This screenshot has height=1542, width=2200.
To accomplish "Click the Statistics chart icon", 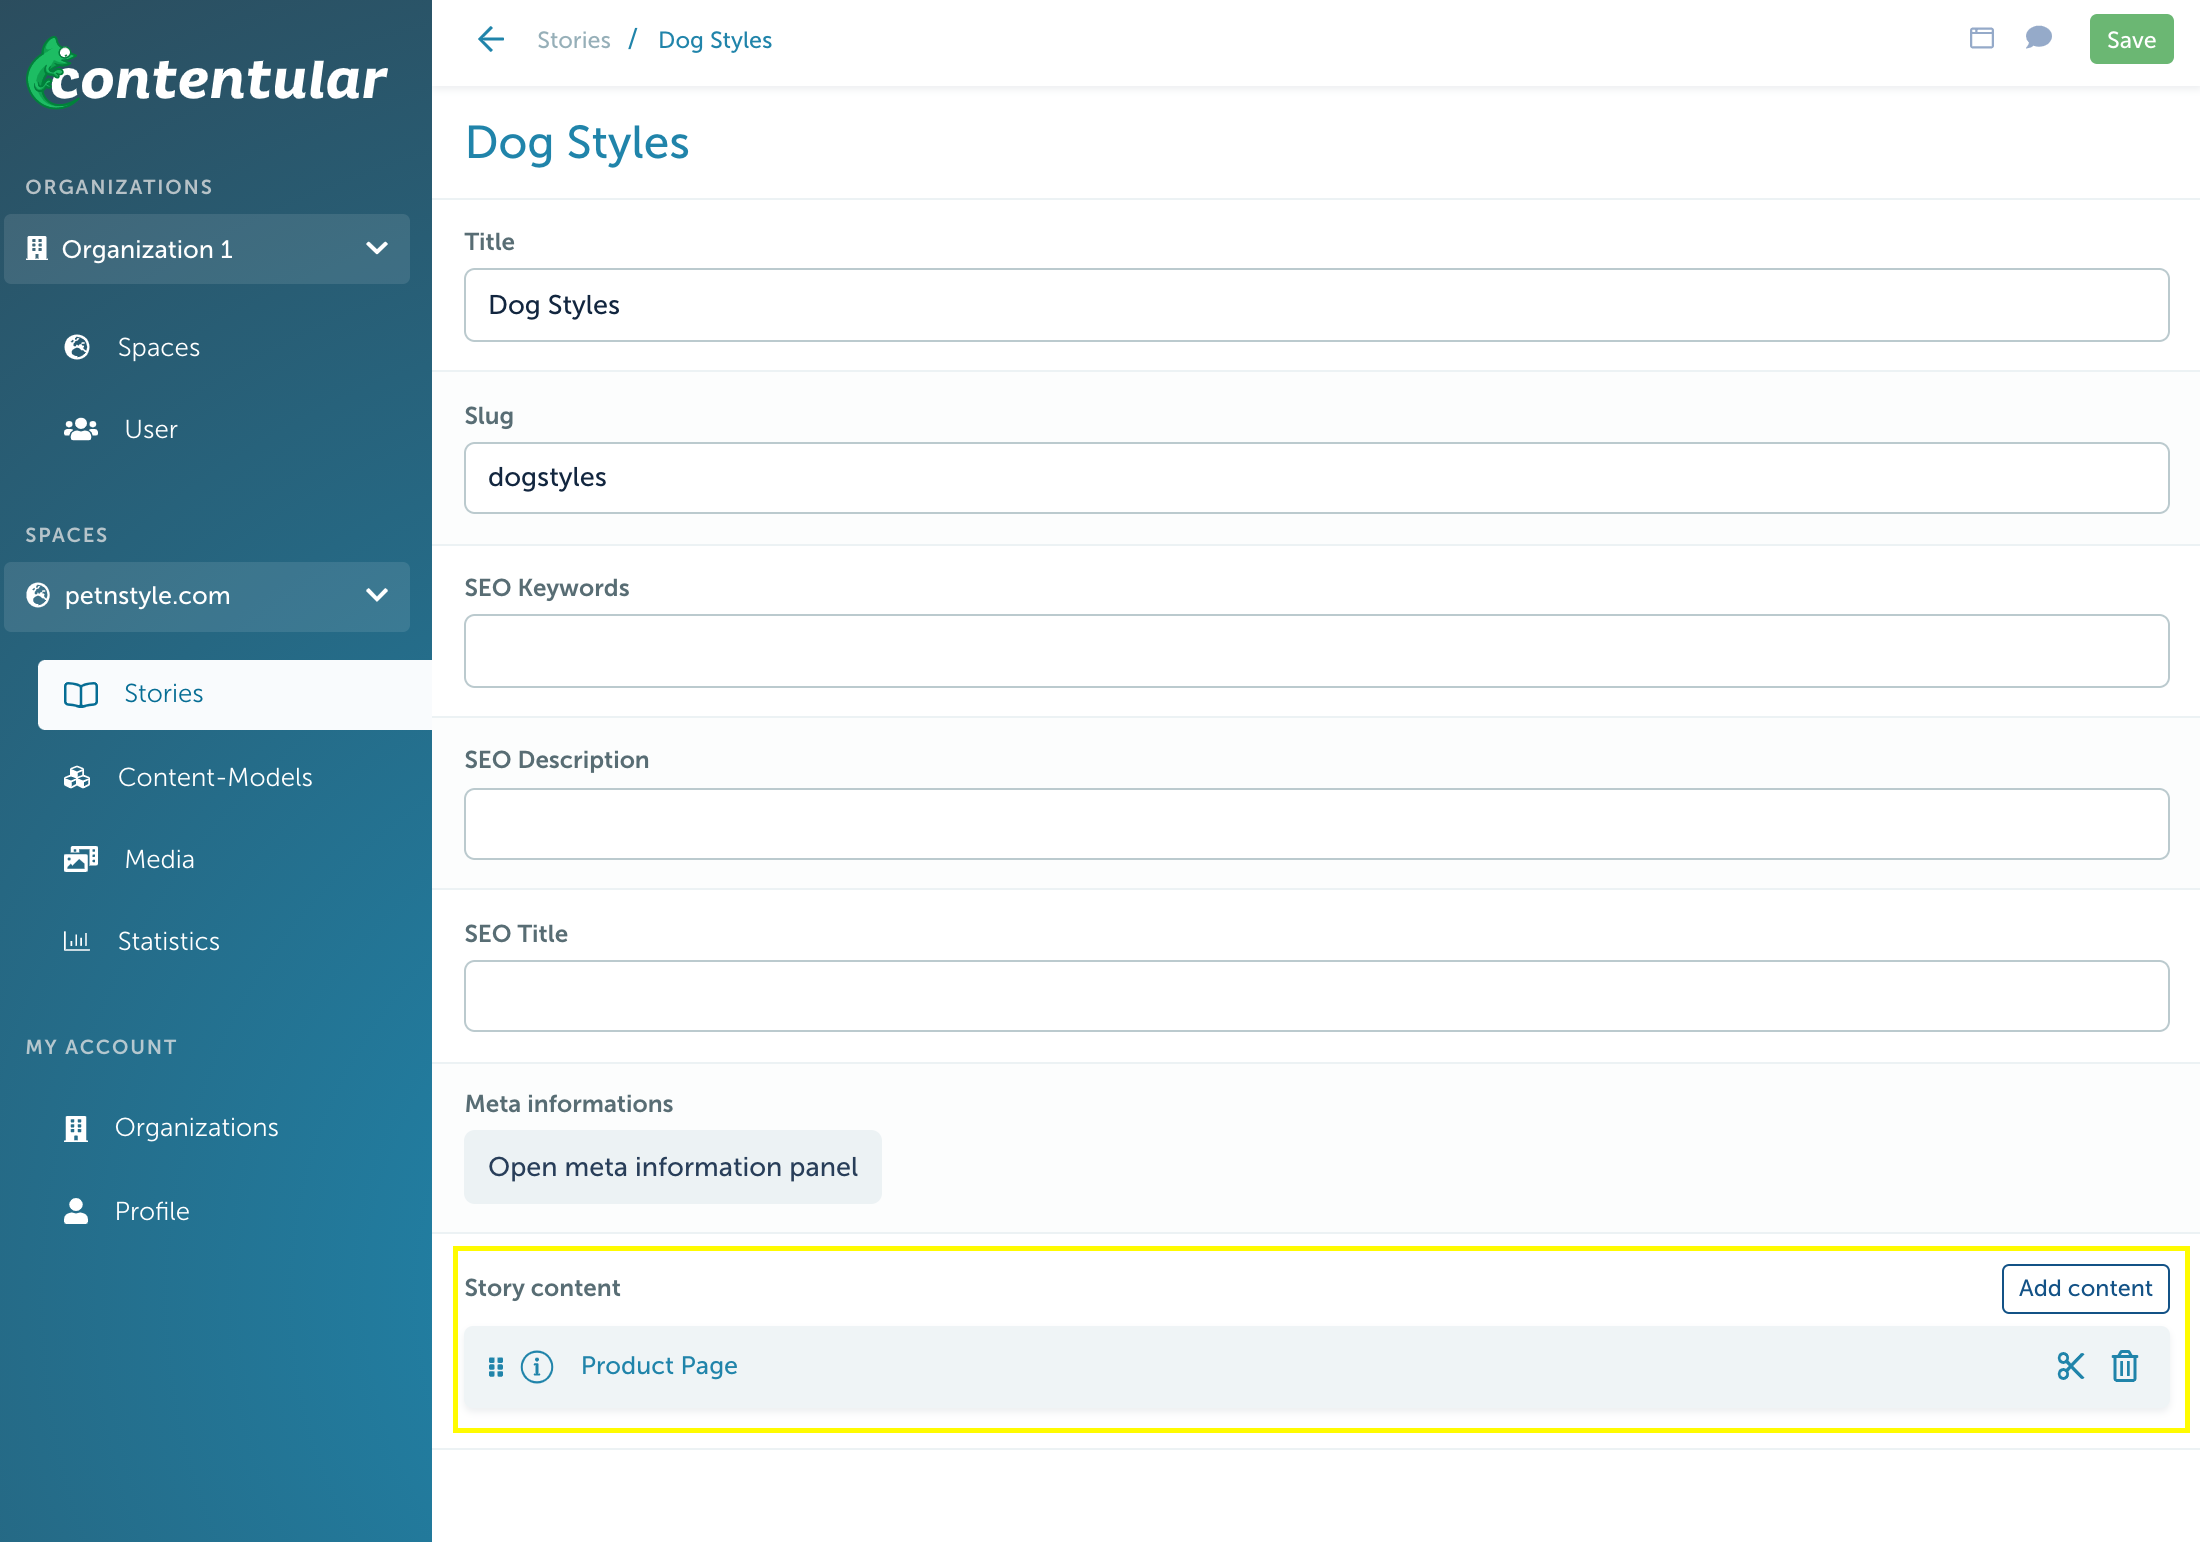I will point(77,941).
